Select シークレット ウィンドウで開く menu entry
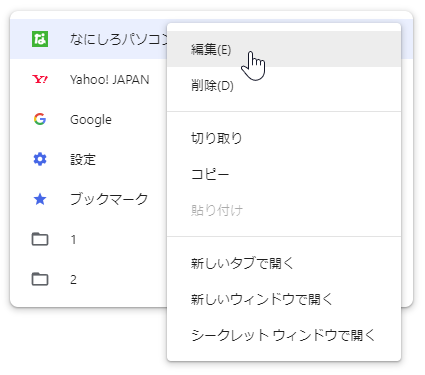This screenshot has width=425, height=375. tap(284, 335)
